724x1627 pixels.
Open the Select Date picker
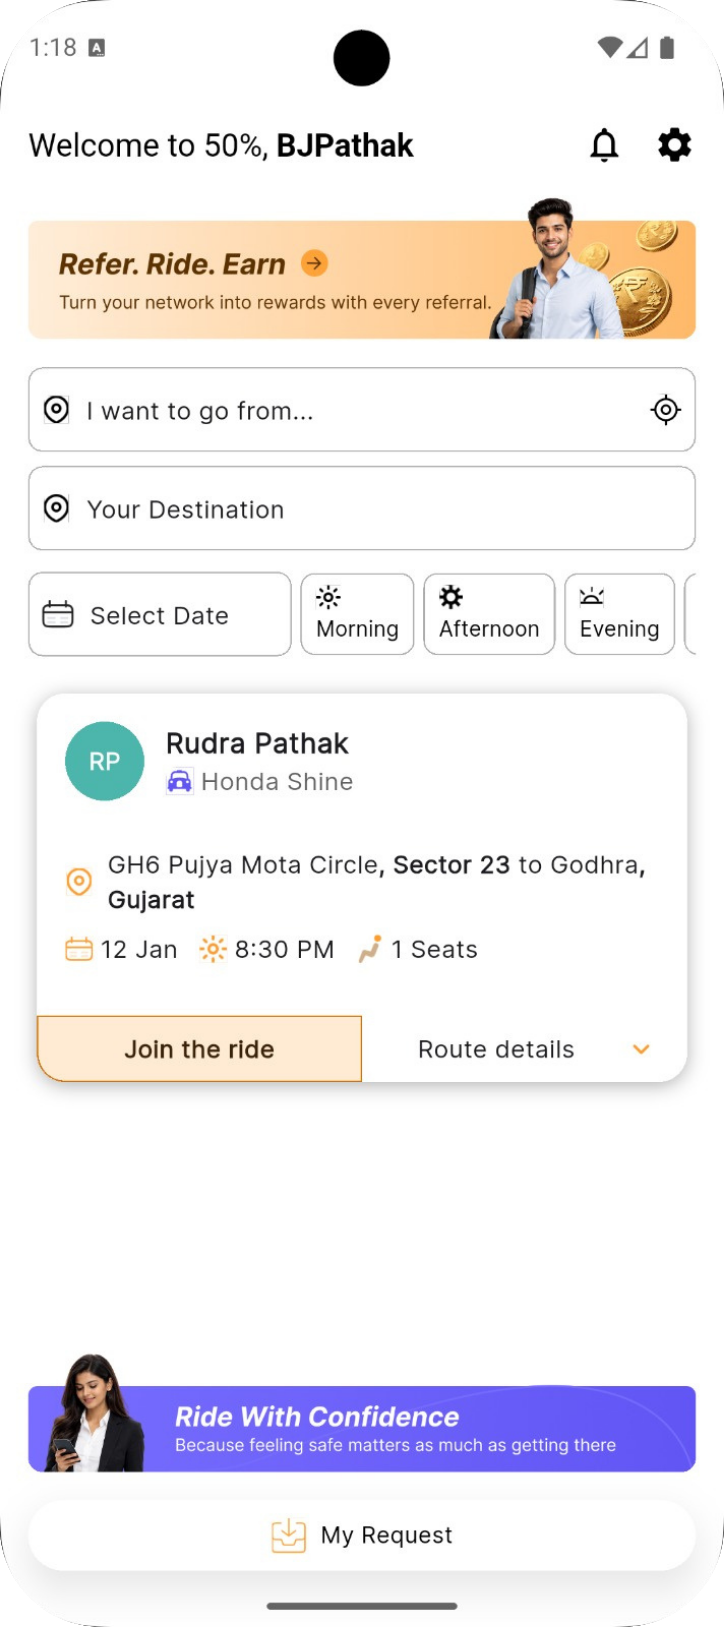pos(160,615)
